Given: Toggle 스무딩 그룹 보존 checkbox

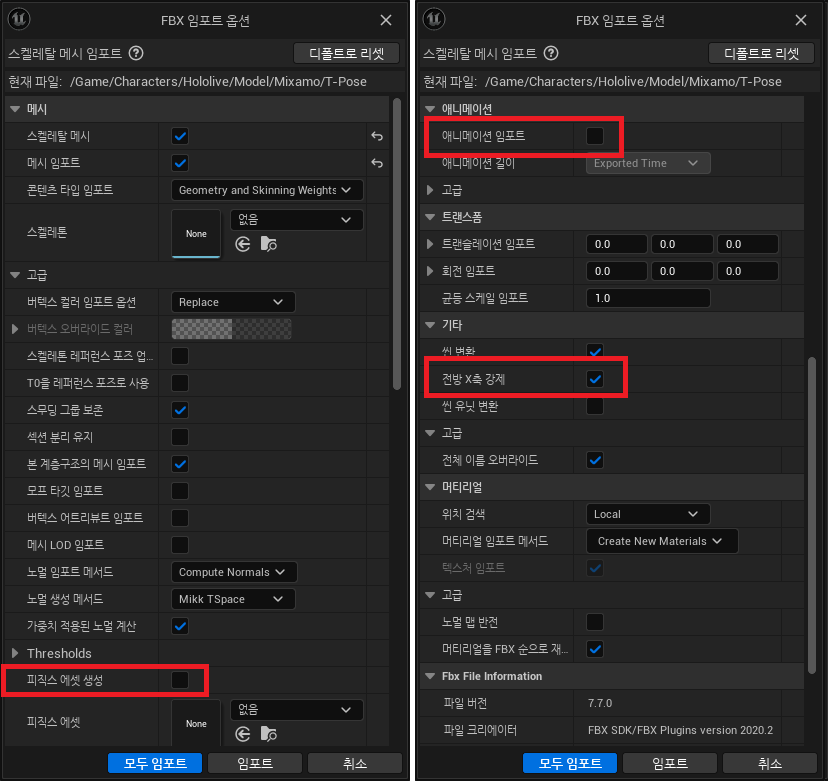Looking at the screenshot, I should click(180, 410).
